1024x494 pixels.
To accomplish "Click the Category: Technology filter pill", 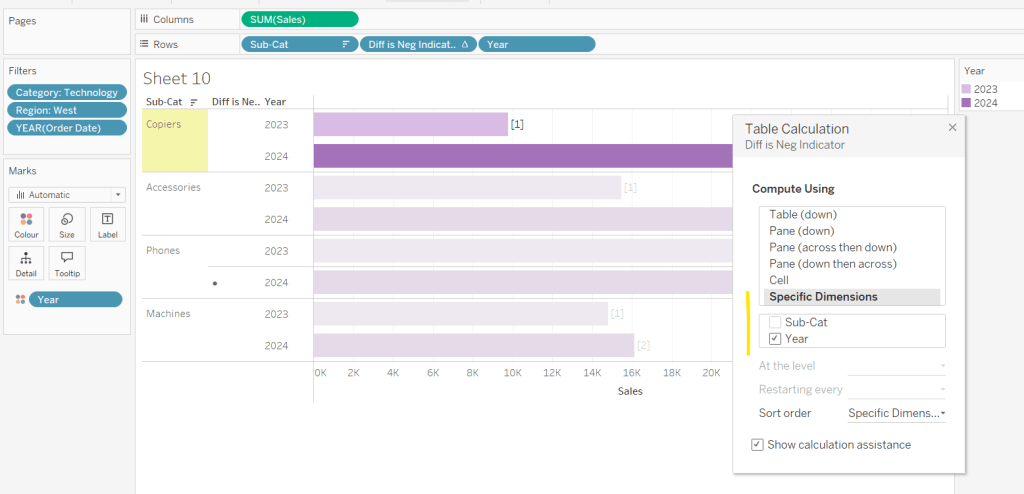I will point(67,92).
